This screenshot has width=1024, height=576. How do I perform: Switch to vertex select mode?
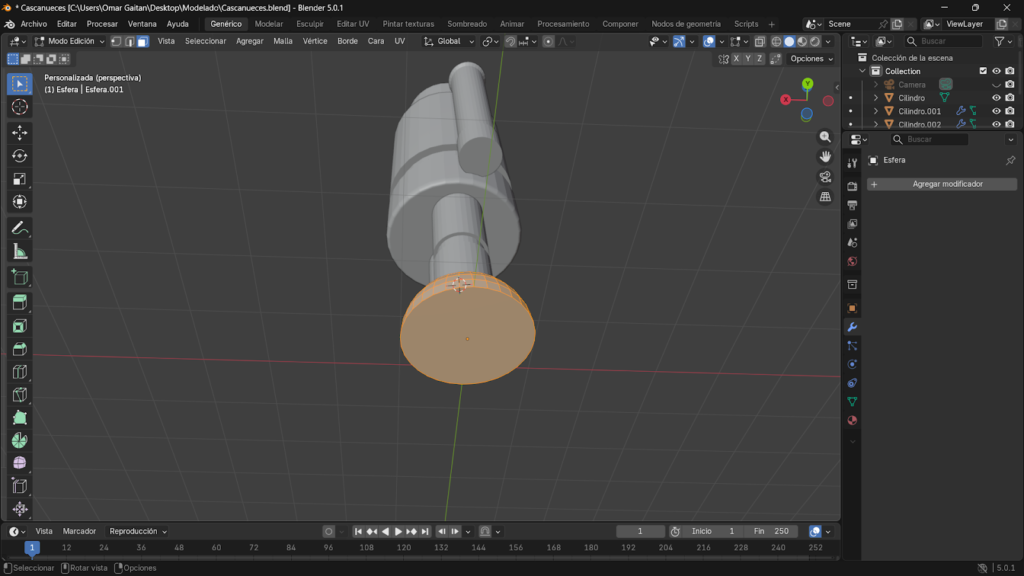(117, 41)
